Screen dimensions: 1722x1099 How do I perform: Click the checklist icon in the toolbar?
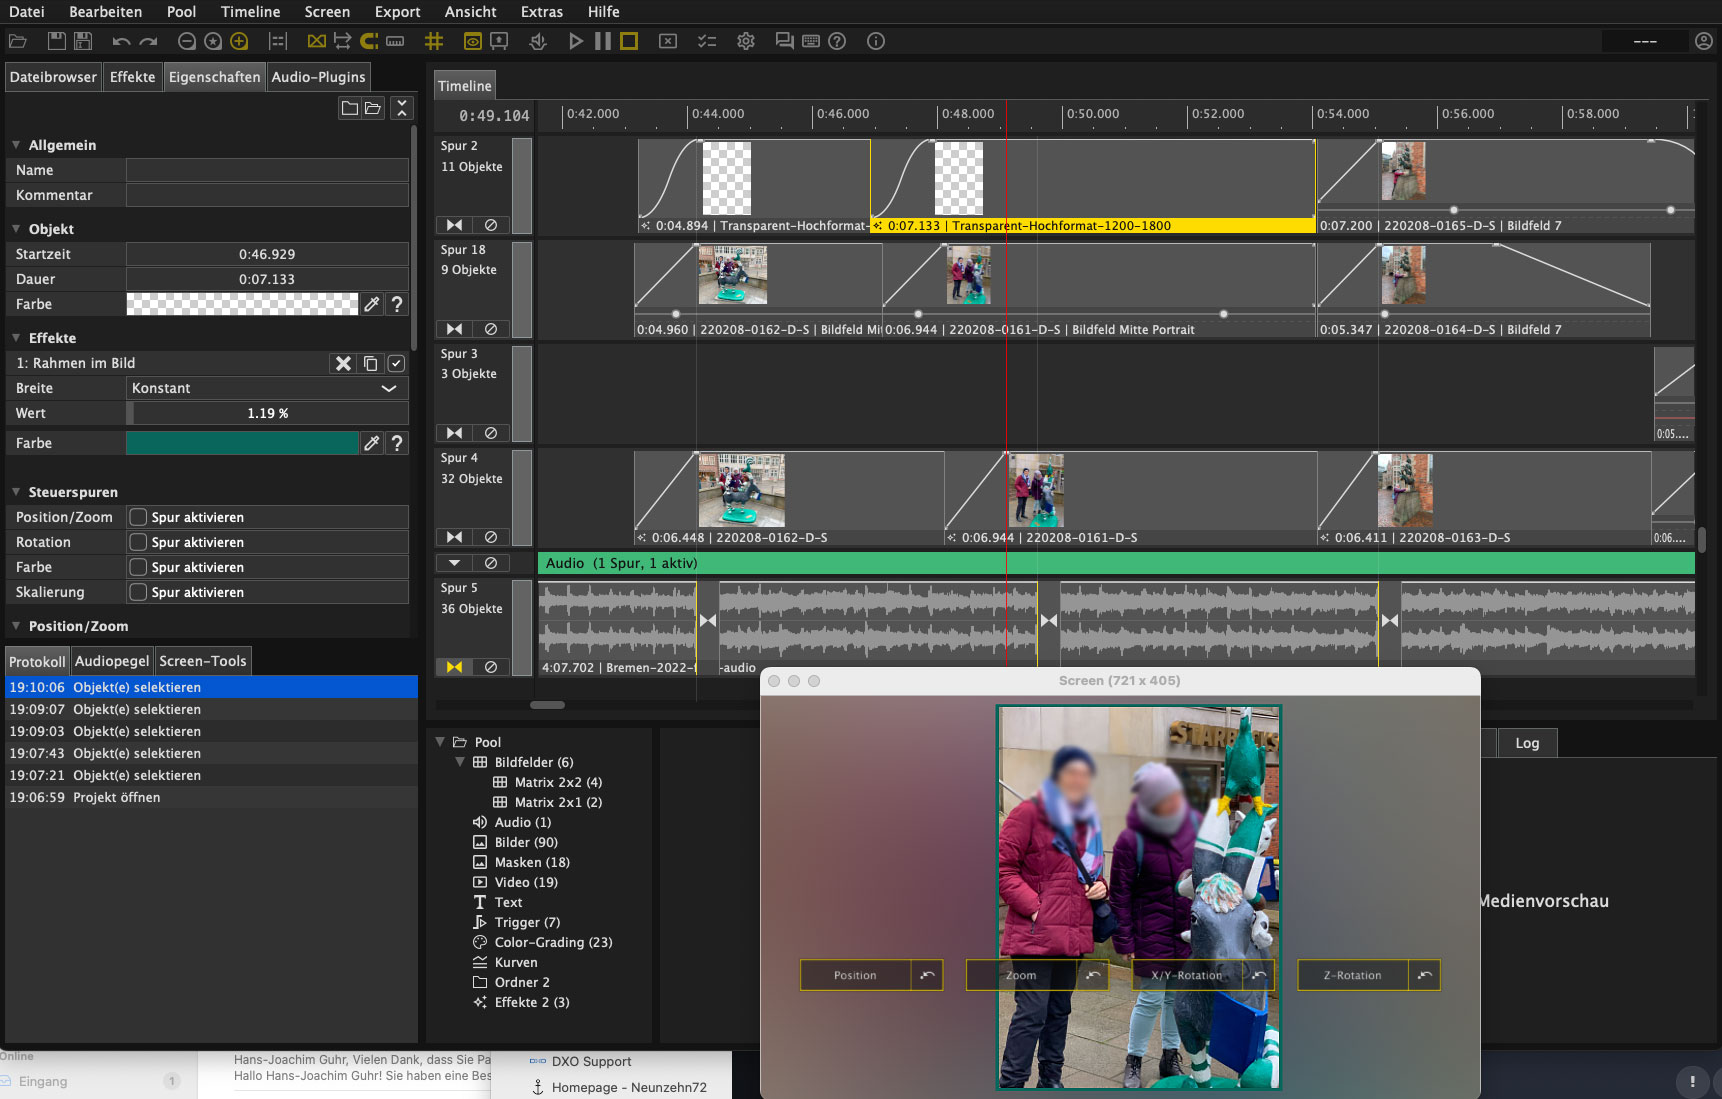point(707,41)
